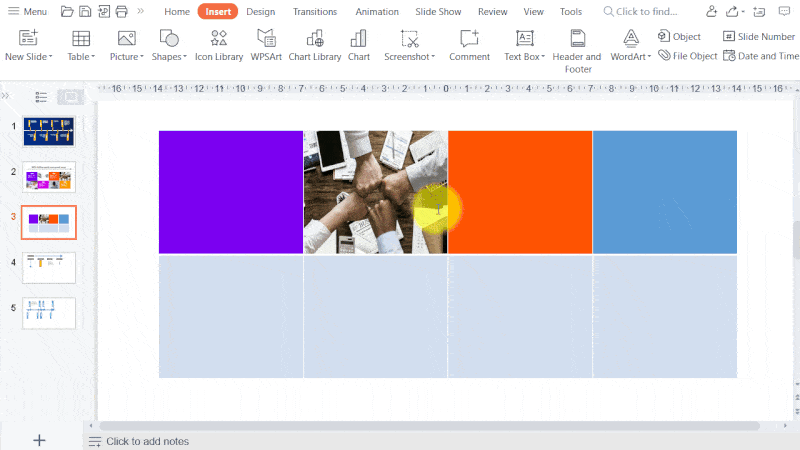
Task: Switch to outline view icon
Action: pyautogui.click(x=41, y=96)
